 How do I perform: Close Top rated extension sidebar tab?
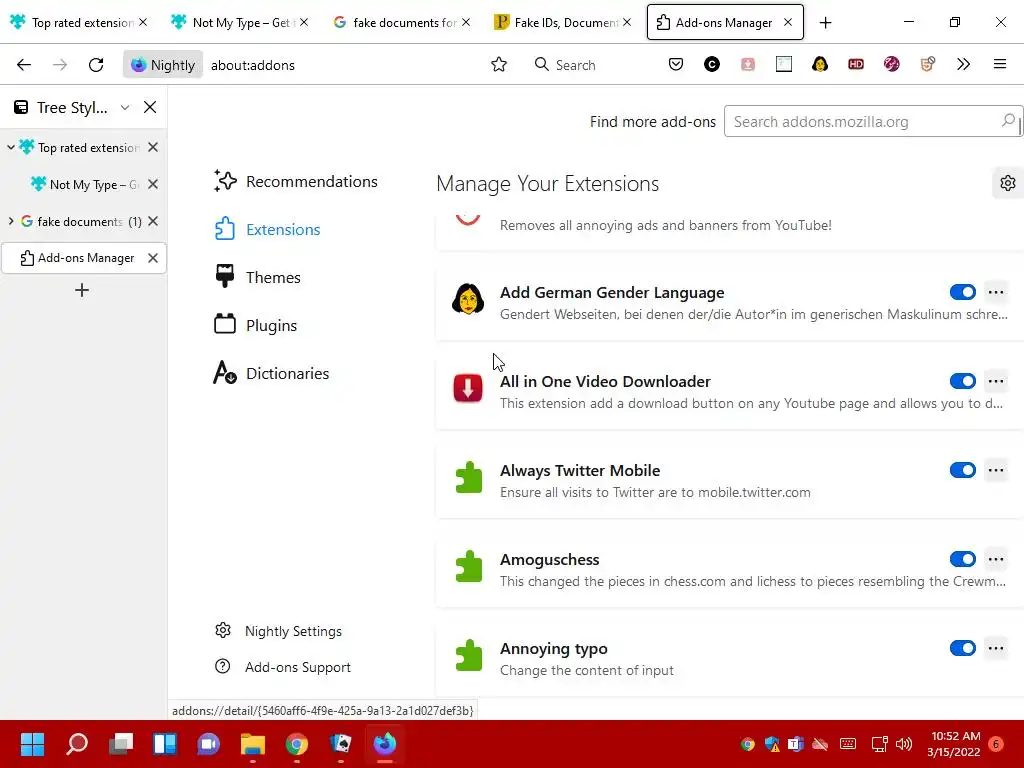point(153,148)
